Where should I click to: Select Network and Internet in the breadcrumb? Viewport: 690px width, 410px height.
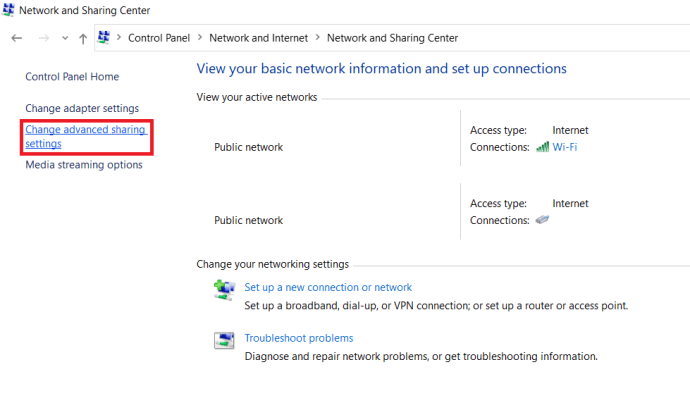click(259, 38)
